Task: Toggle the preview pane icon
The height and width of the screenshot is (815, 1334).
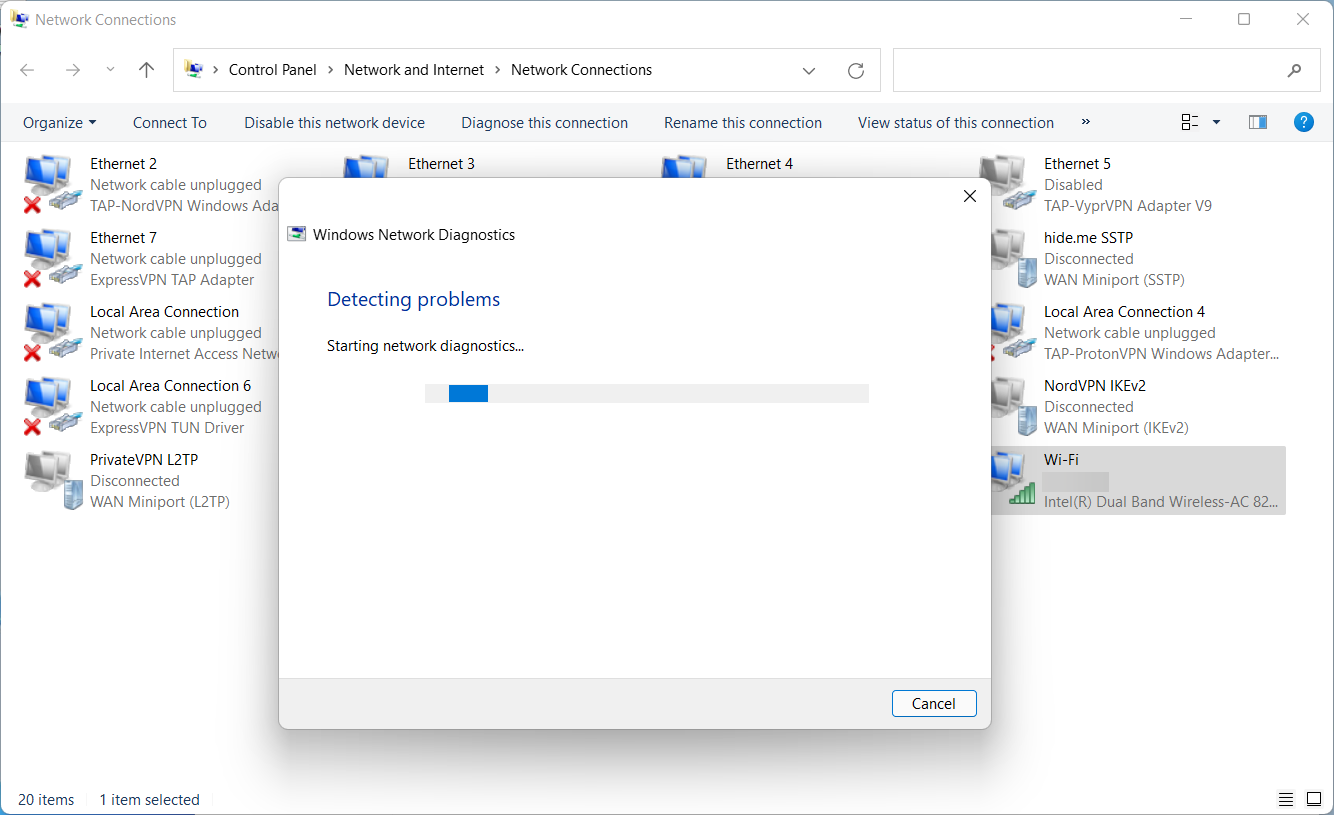Action: pyautogui.click(x=1258, y=122)
